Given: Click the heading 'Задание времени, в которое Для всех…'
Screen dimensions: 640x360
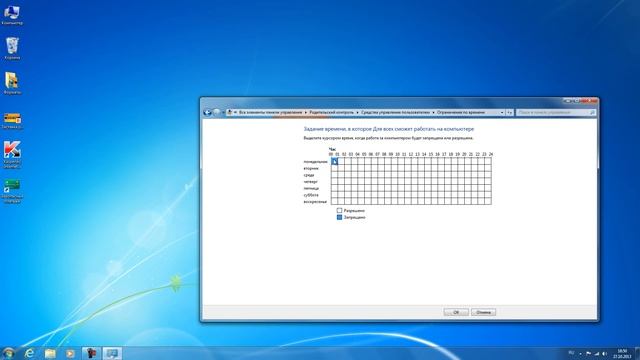Looking at the screenshot, I should click(x=389, y=129).
